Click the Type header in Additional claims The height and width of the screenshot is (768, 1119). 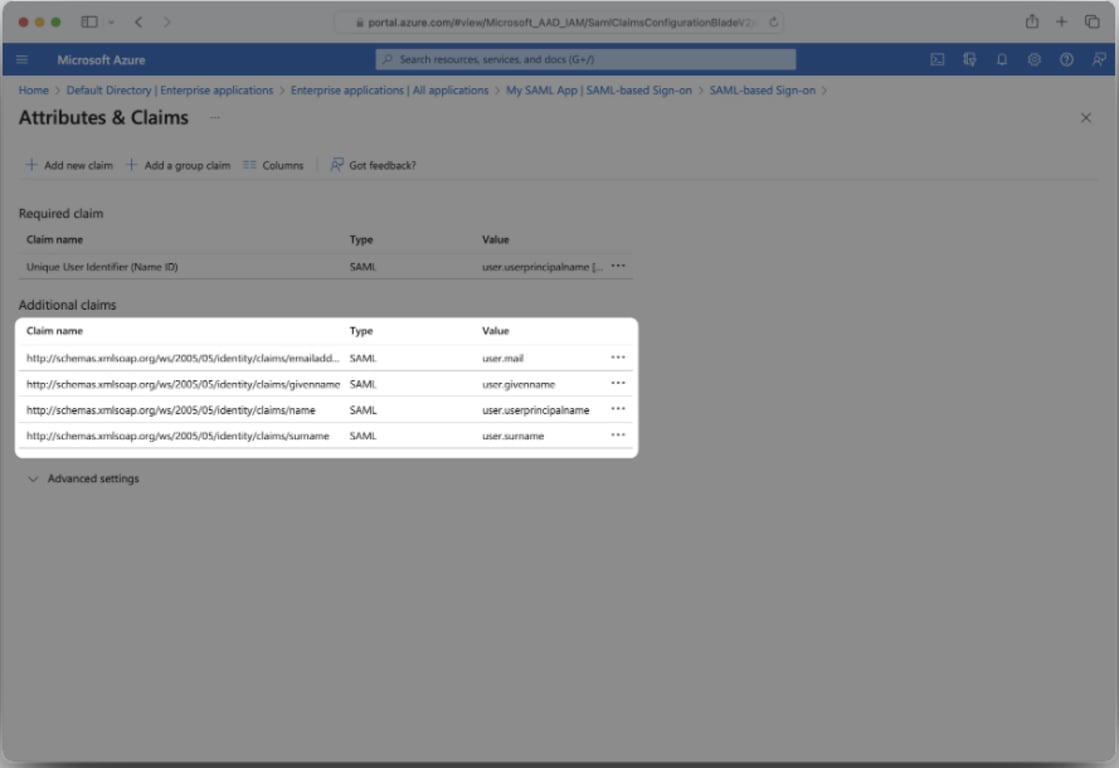click(361, 330)
